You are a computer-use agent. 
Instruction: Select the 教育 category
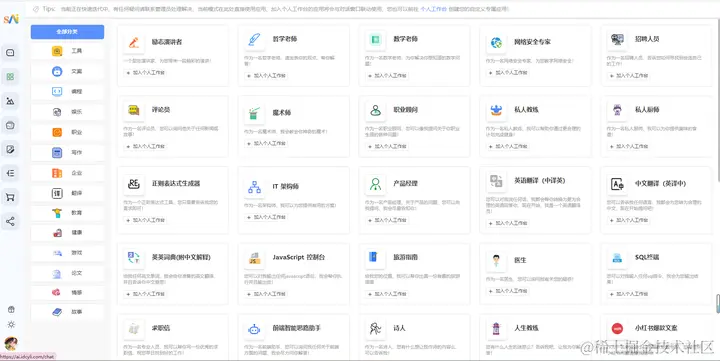(67, 213)
